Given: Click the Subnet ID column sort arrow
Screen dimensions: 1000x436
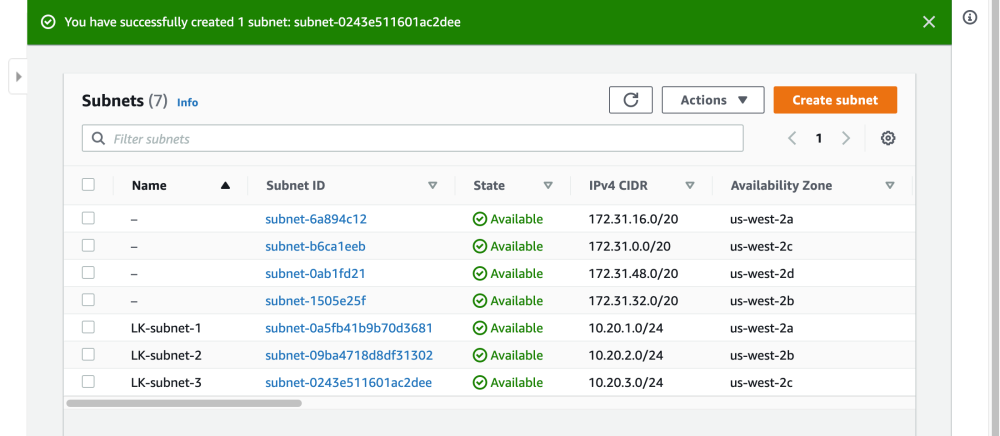Looking at the screenshot, I should click(x=433, y=185).
